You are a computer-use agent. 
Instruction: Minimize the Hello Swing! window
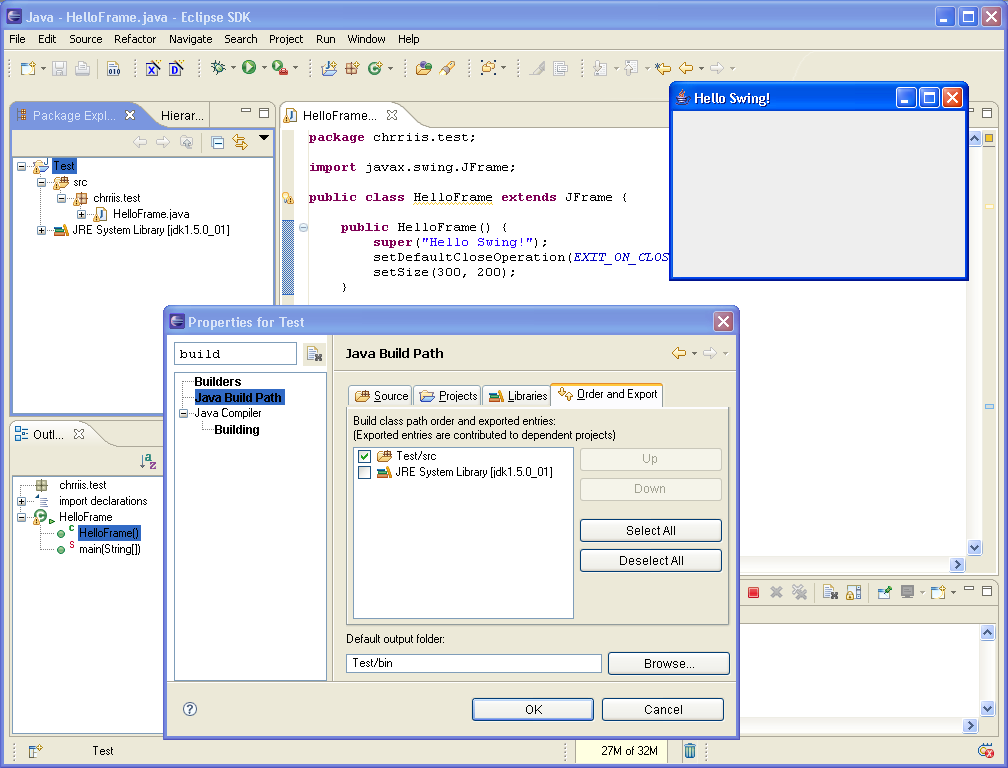(x=906, y=98)
